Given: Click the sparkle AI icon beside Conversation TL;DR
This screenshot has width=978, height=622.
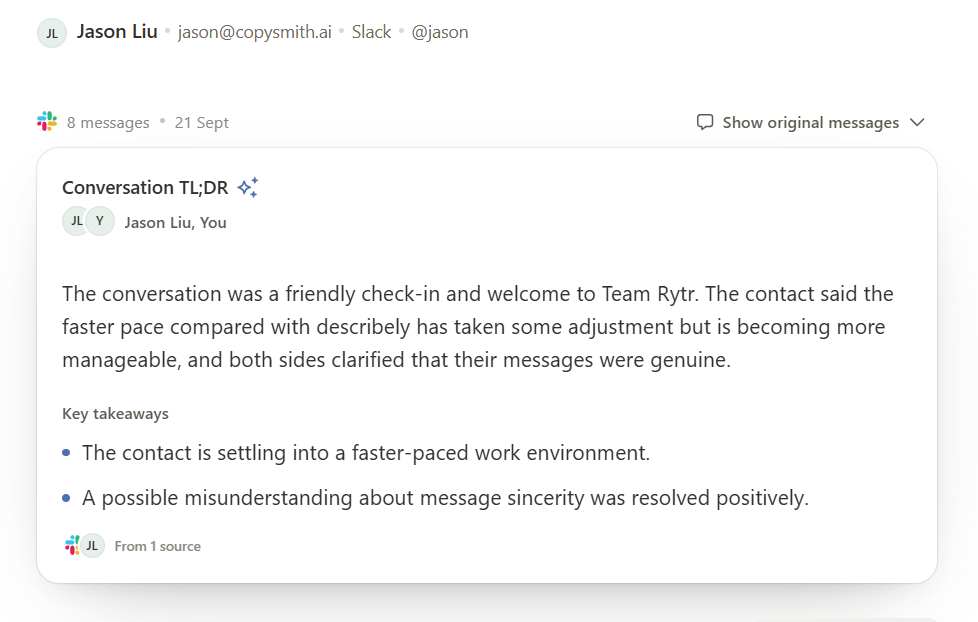Looking at the screenshot, I should (x=248, y=187).
